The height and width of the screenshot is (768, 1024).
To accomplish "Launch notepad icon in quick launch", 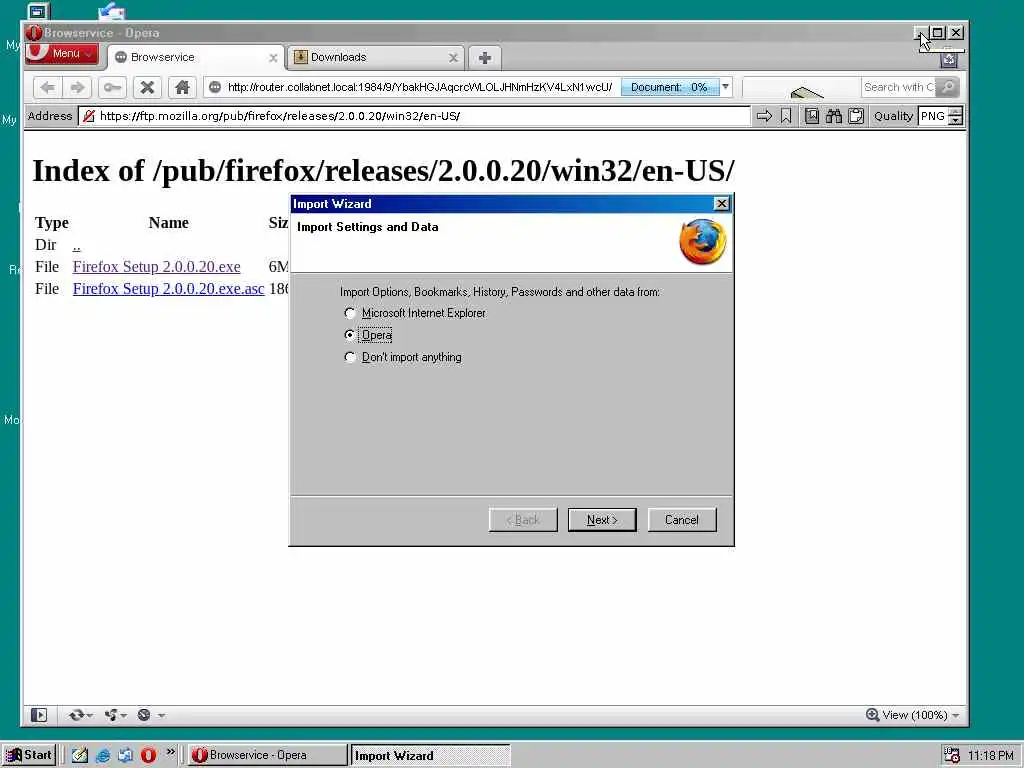I will coord(80,756).
